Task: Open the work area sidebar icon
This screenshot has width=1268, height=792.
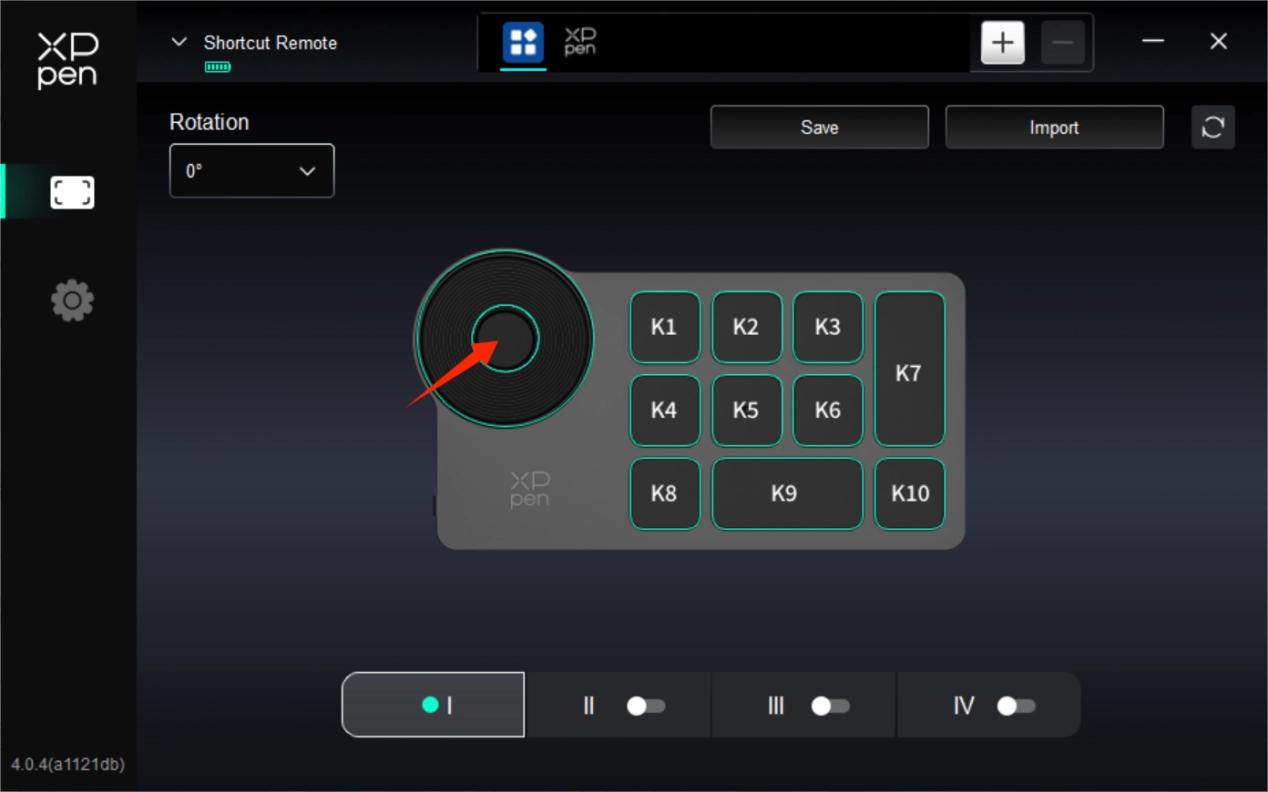Action: [72, 192]
